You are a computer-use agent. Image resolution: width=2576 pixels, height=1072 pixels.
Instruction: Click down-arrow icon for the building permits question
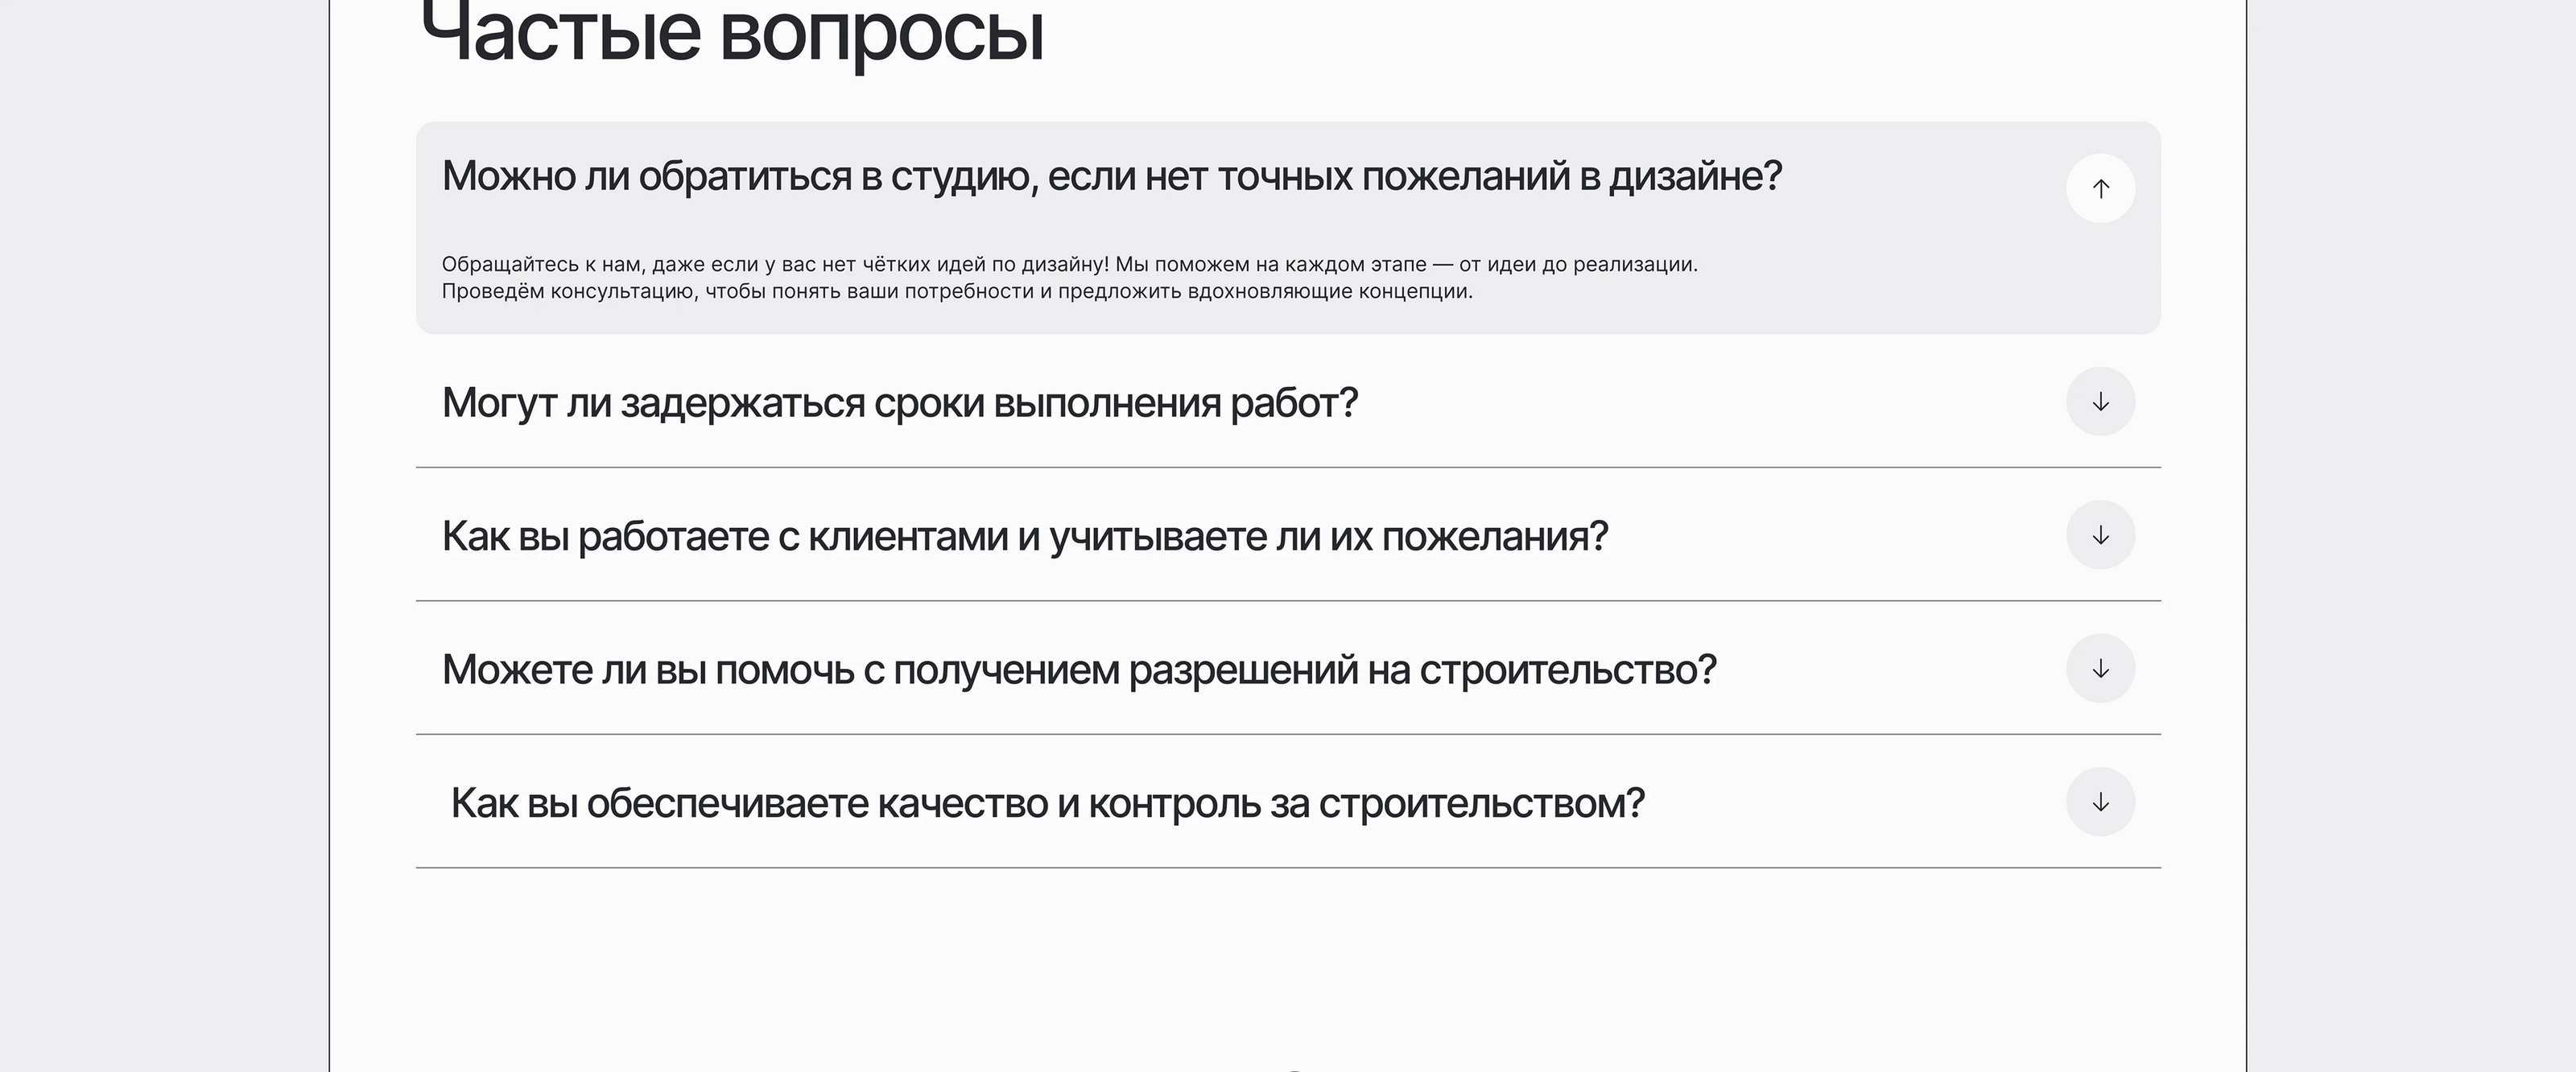pyautogui.click(x=2100, y=668)
